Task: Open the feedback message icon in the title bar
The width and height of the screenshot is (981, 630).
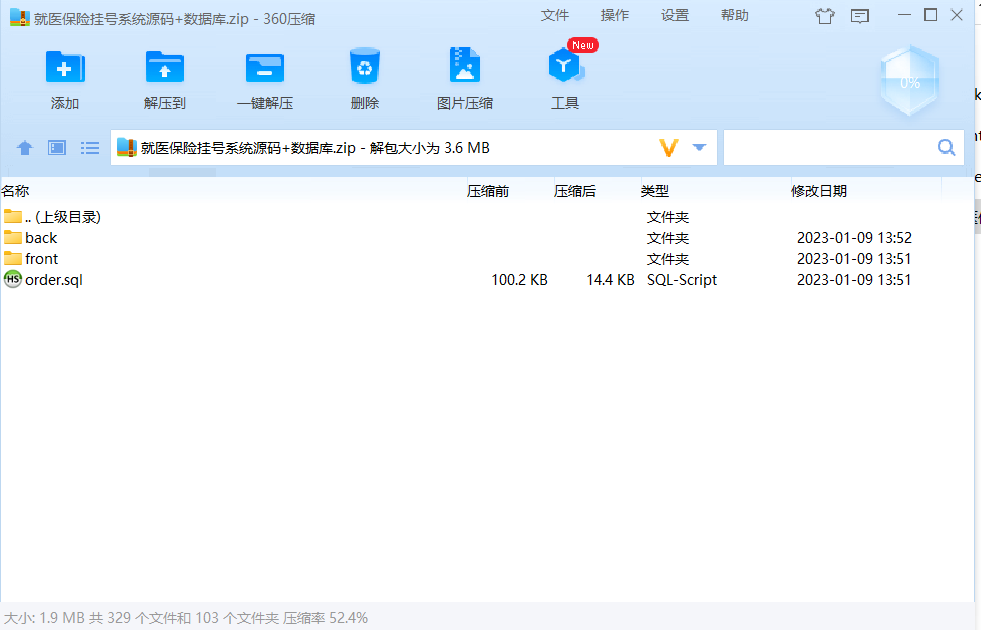Action: tap(860, 16)
